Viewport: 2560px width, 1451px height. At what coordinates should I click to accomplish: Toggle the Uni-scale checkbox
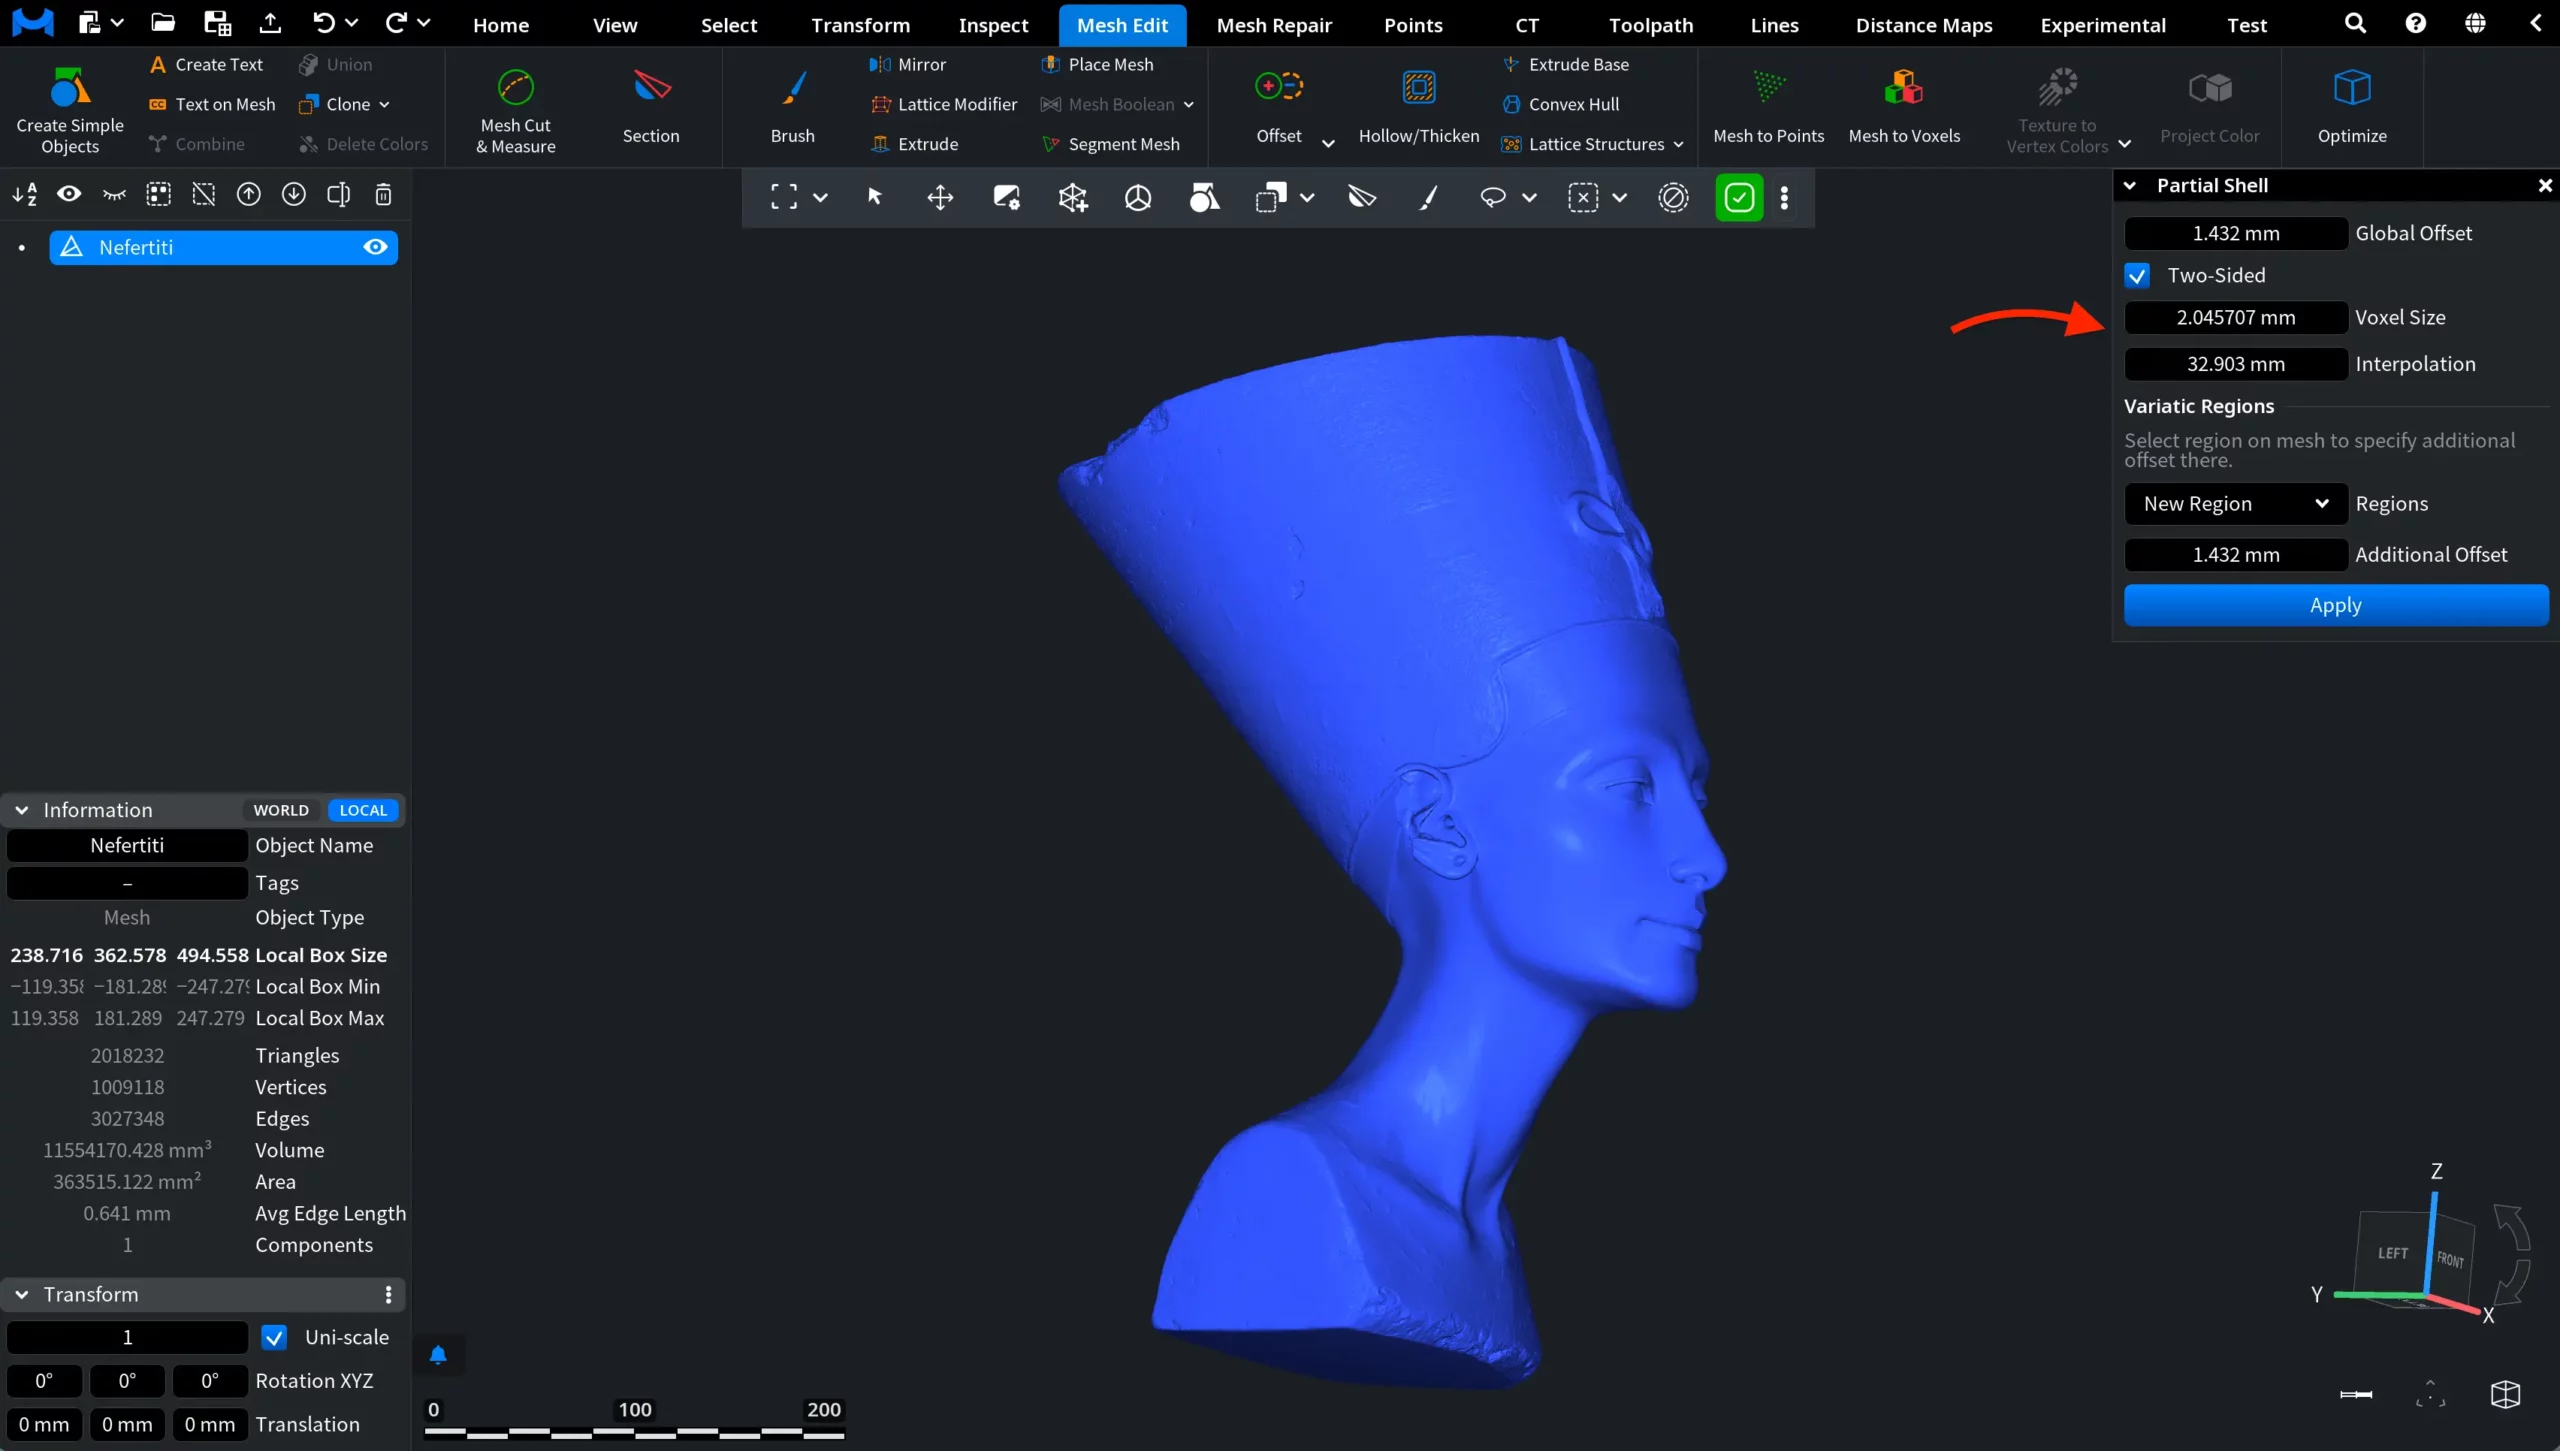274,1338
